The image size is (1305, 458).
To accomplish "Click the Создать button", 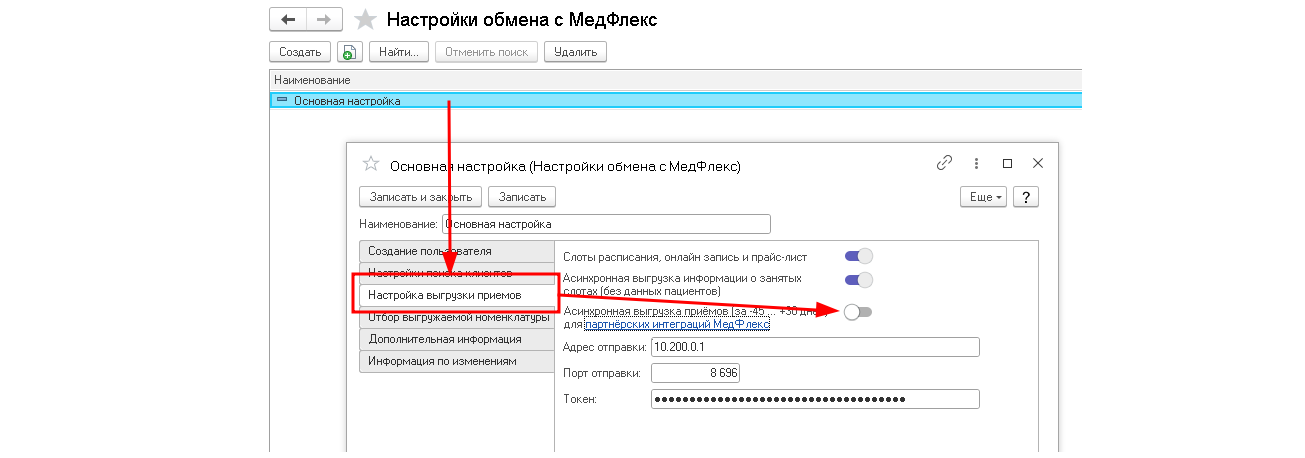I will 300,52.
